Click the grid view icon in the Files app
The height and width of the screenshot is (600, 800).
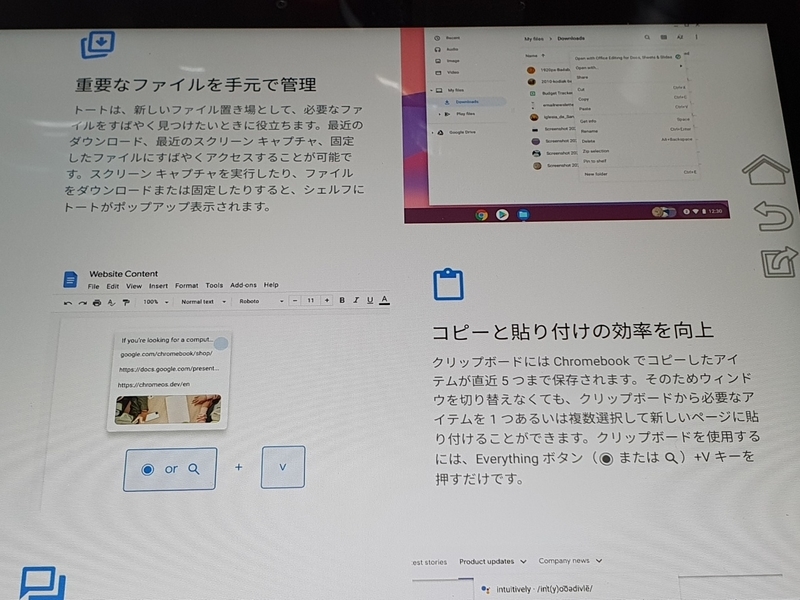[x=664, y=37]
